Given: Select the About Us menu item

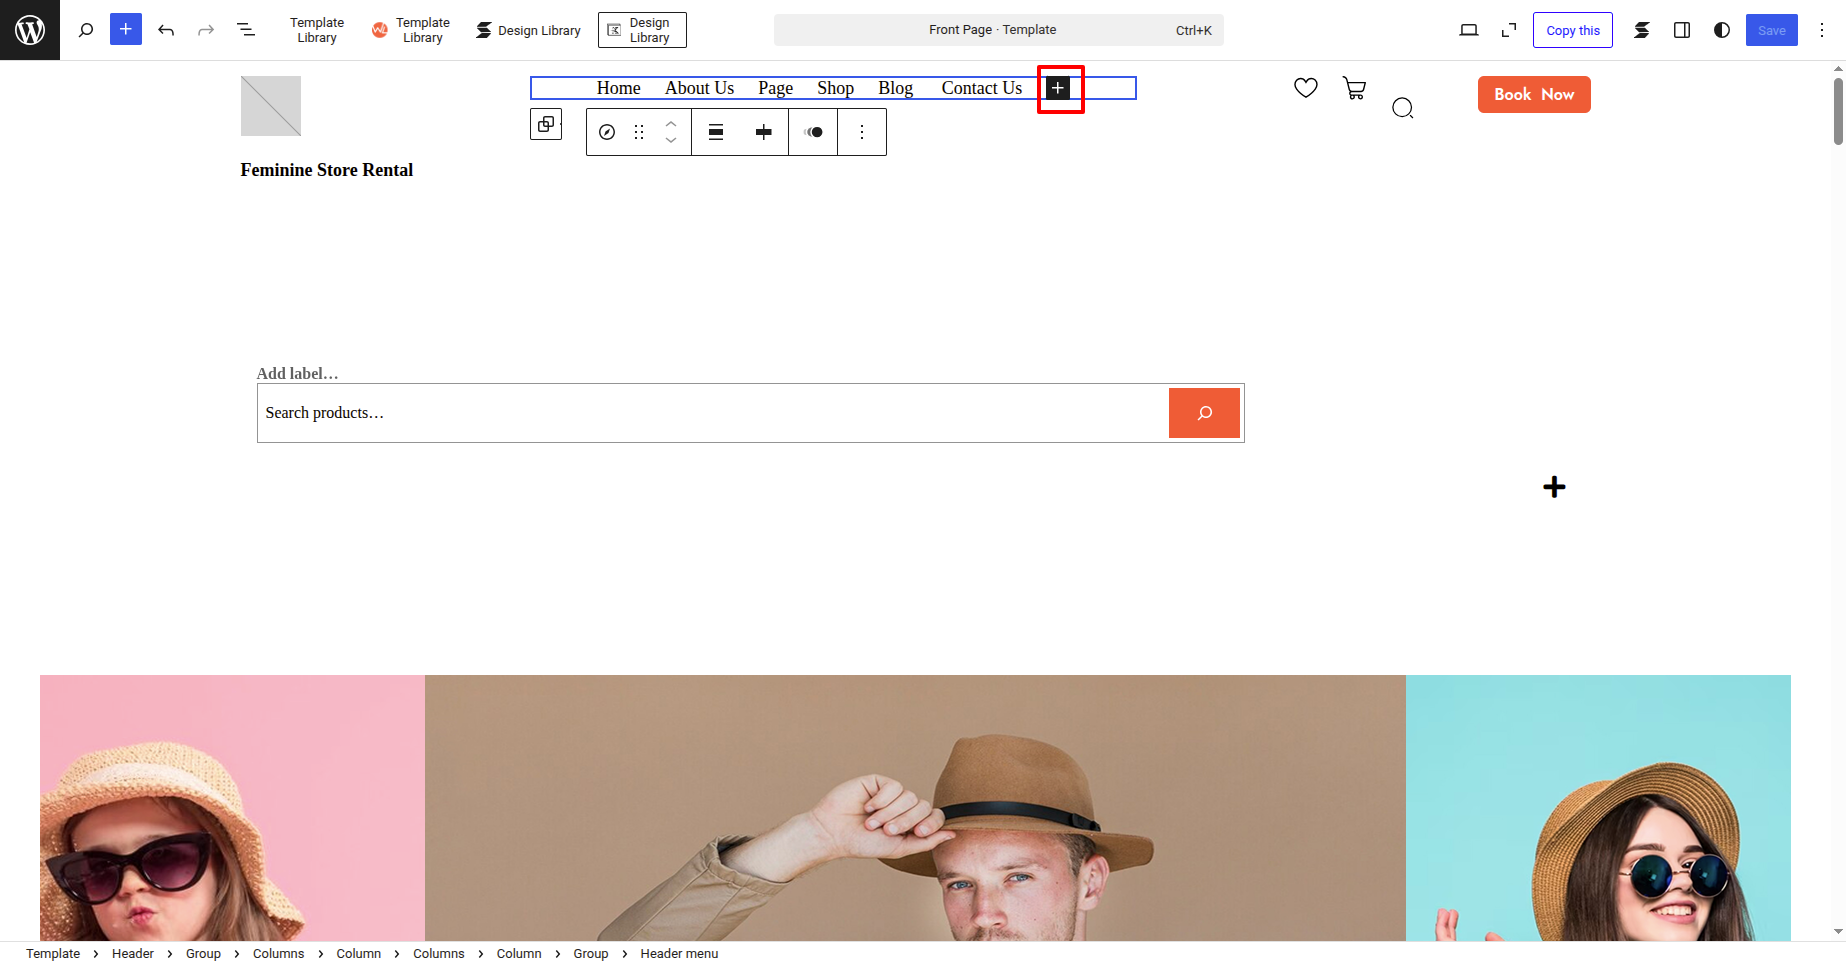Looking at the screenshot, I should pyautogui.click(x=699, y=88).
